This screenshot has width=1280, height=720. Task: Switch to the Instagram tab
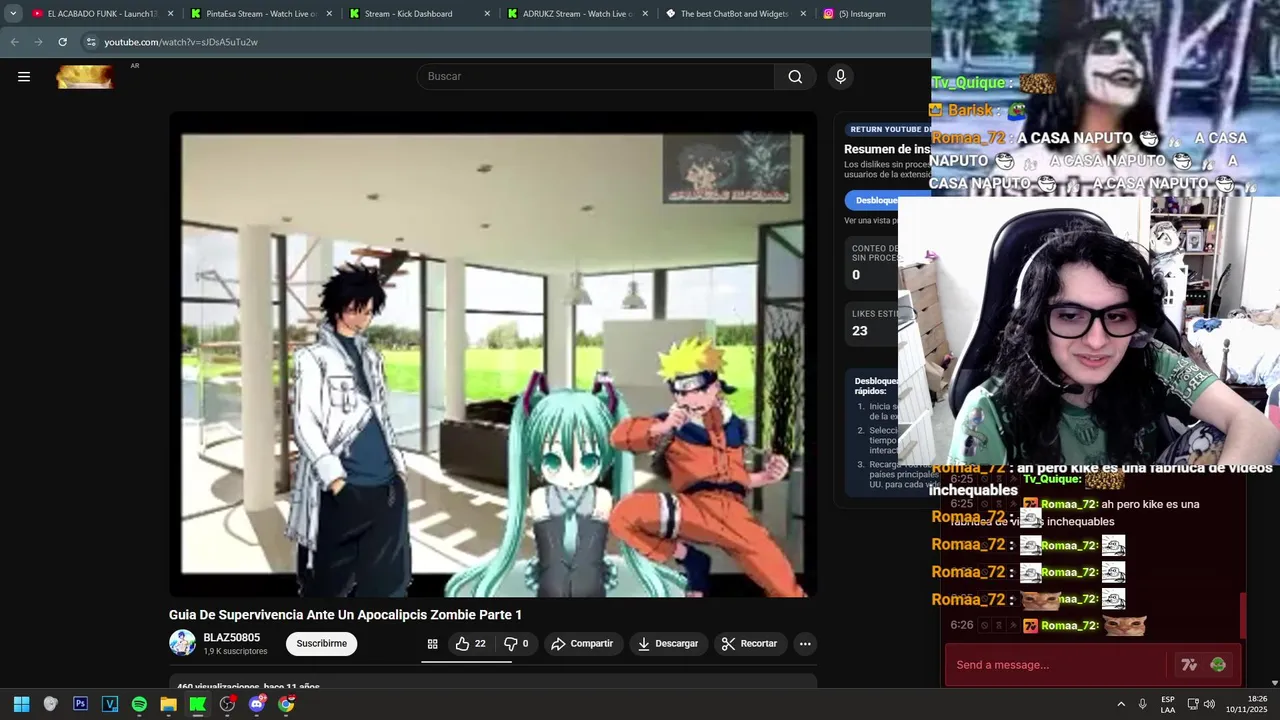point(870,14)
